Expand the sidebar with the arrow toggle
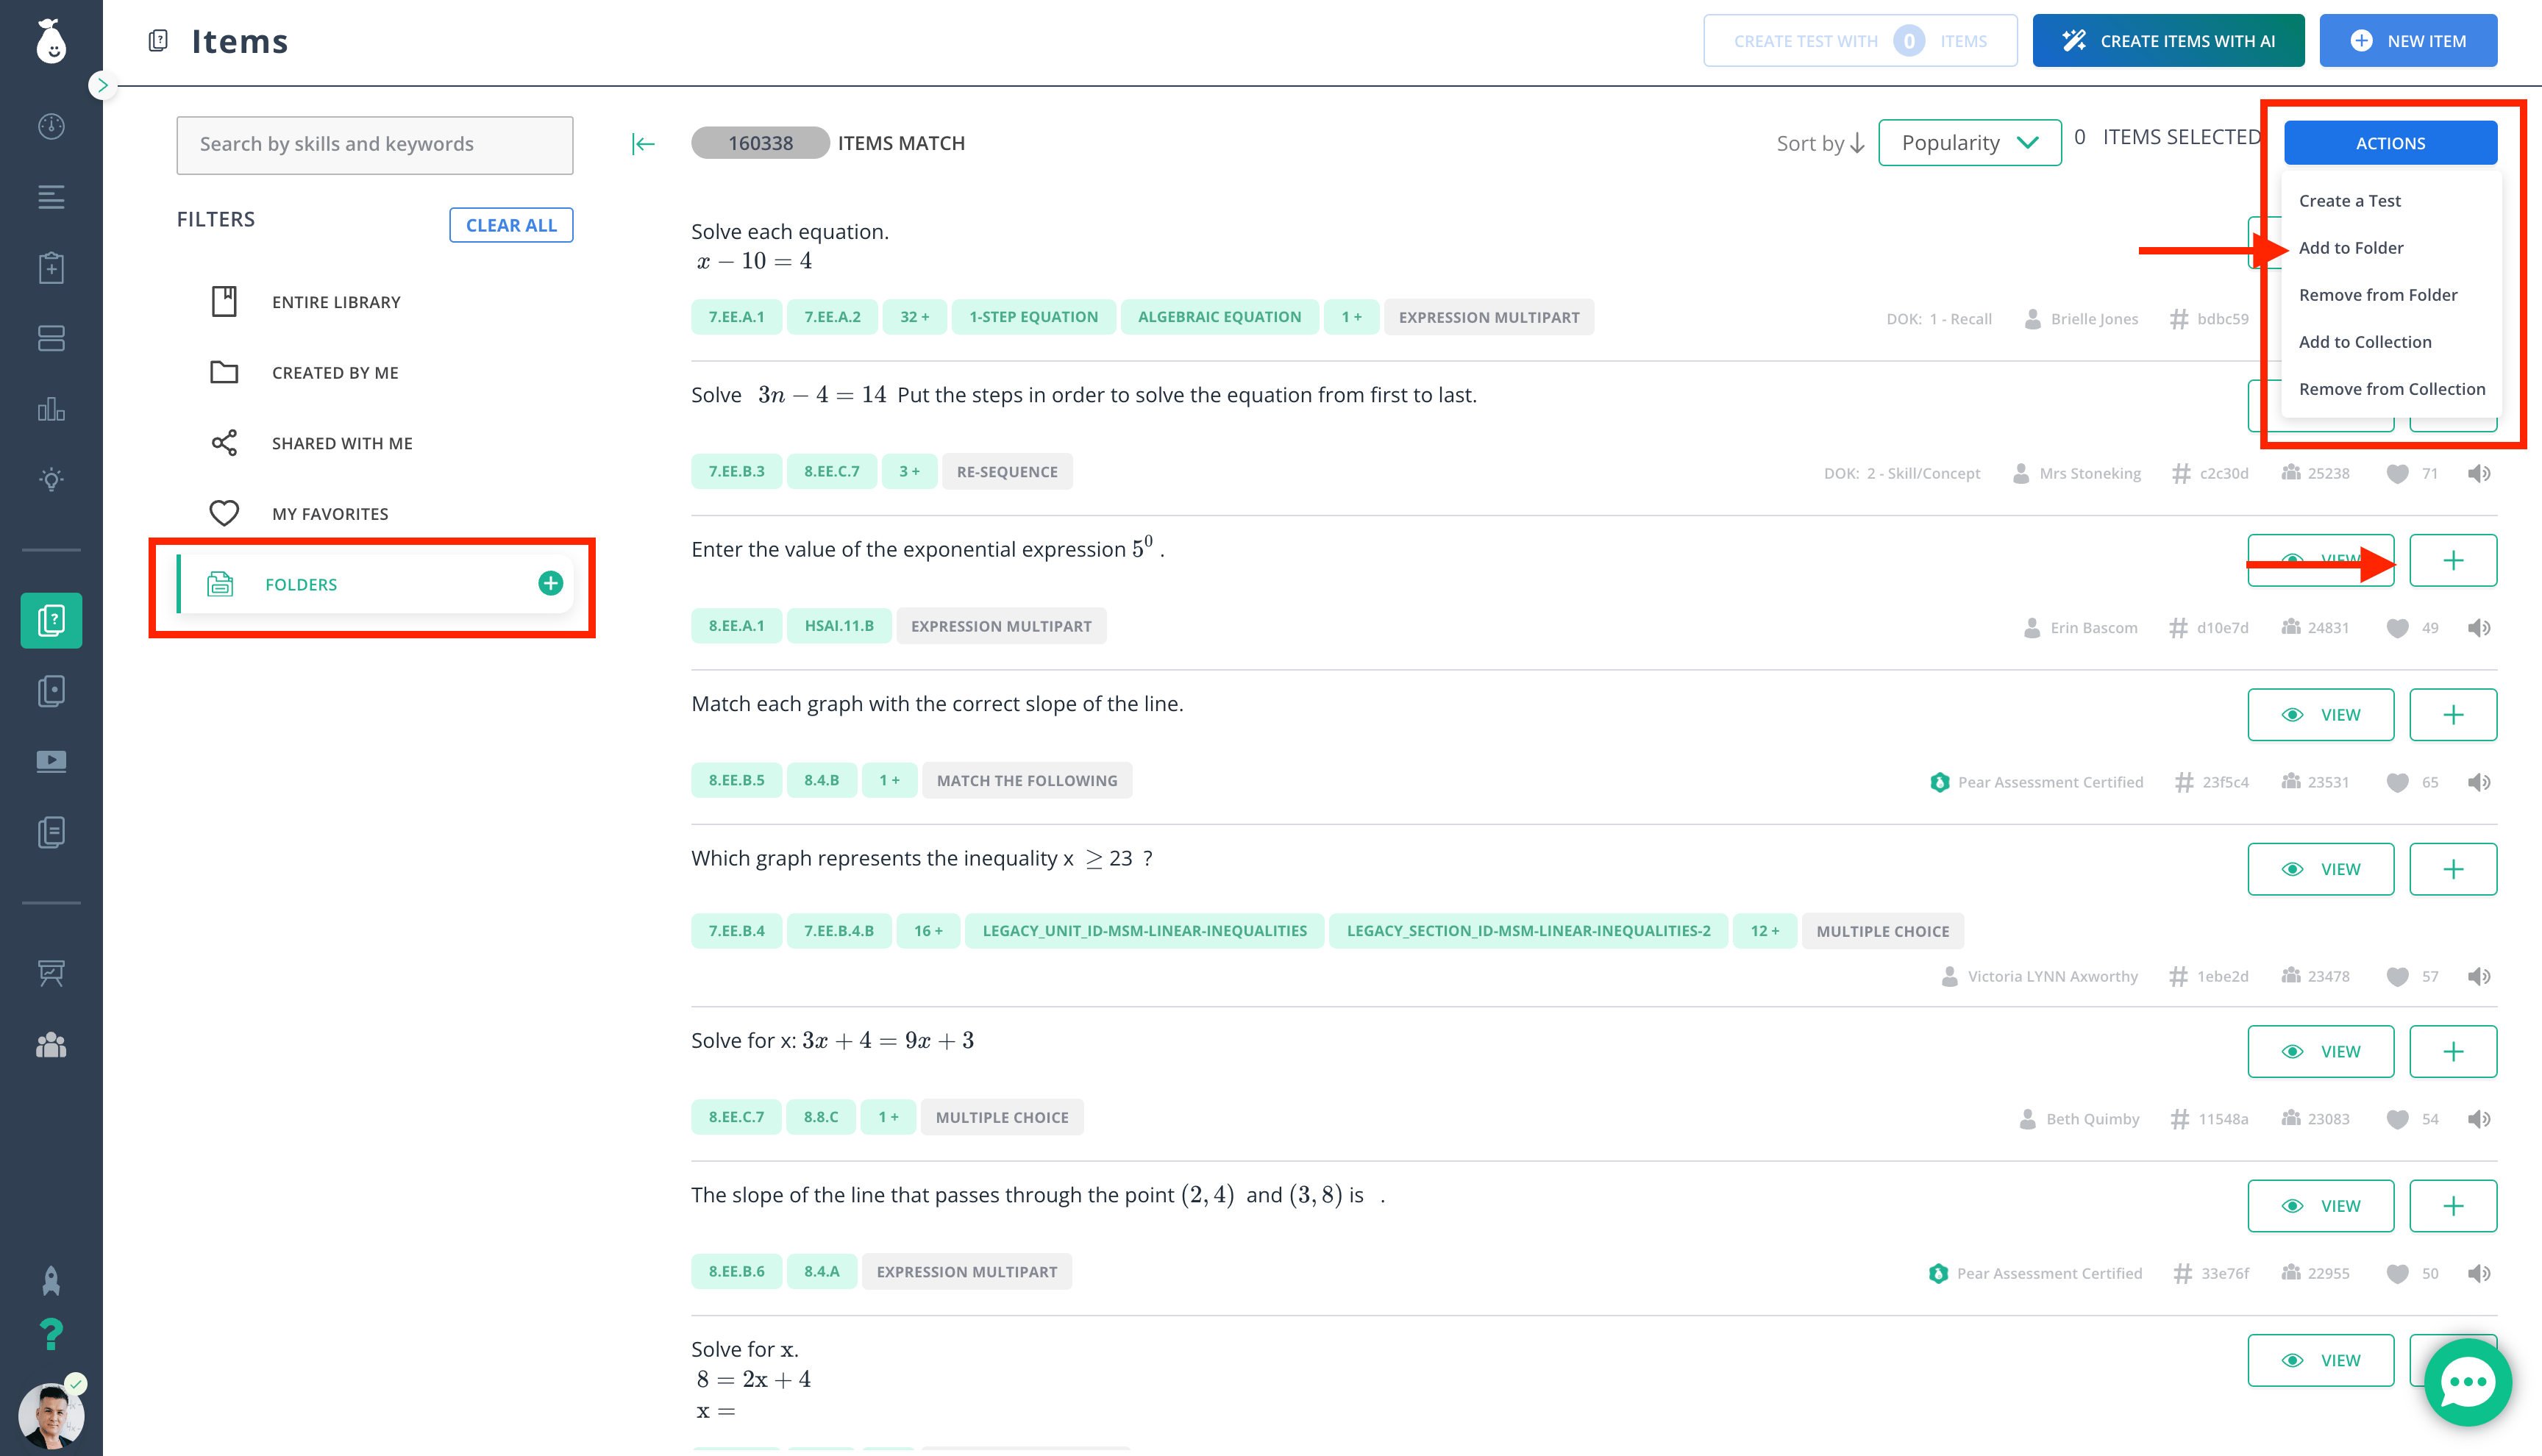This screenshot has width=2542, height=1456. [x=102, y=86]
